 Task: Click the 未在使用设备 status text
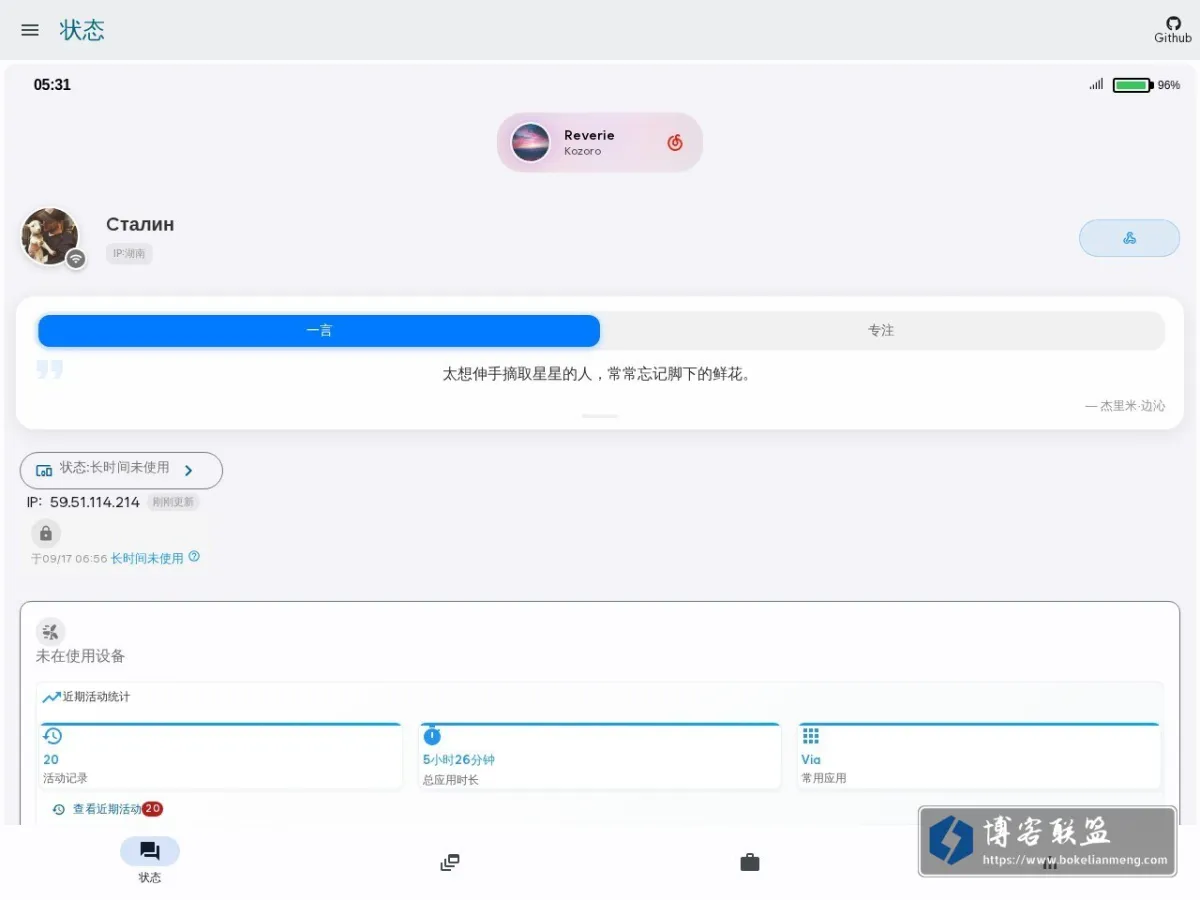click(81, 656)
